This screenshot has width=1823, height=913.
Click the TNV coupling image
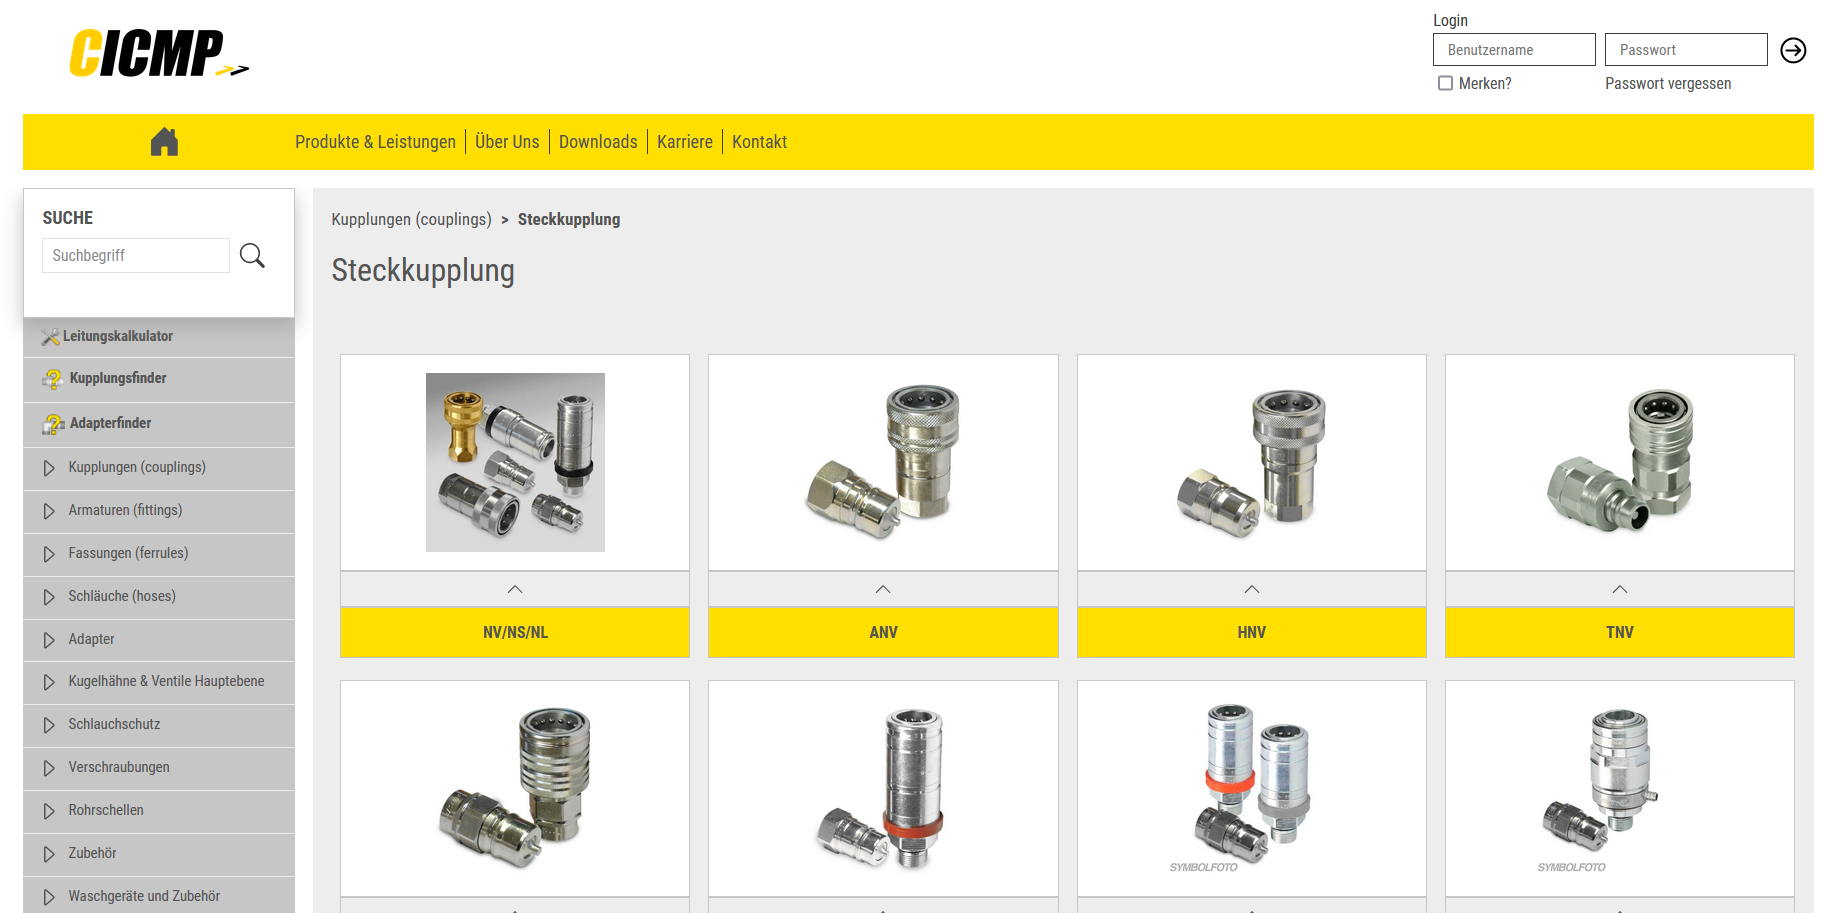pos(1619,462)
